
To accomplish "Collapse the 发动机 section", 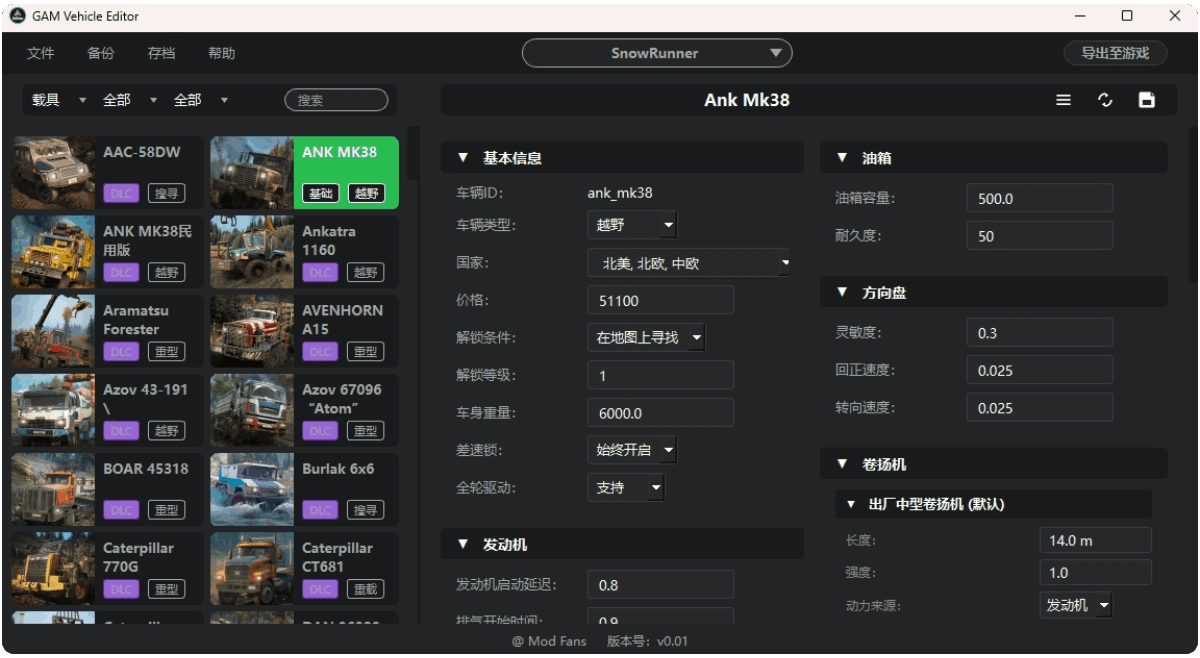I will coord(462,544).
